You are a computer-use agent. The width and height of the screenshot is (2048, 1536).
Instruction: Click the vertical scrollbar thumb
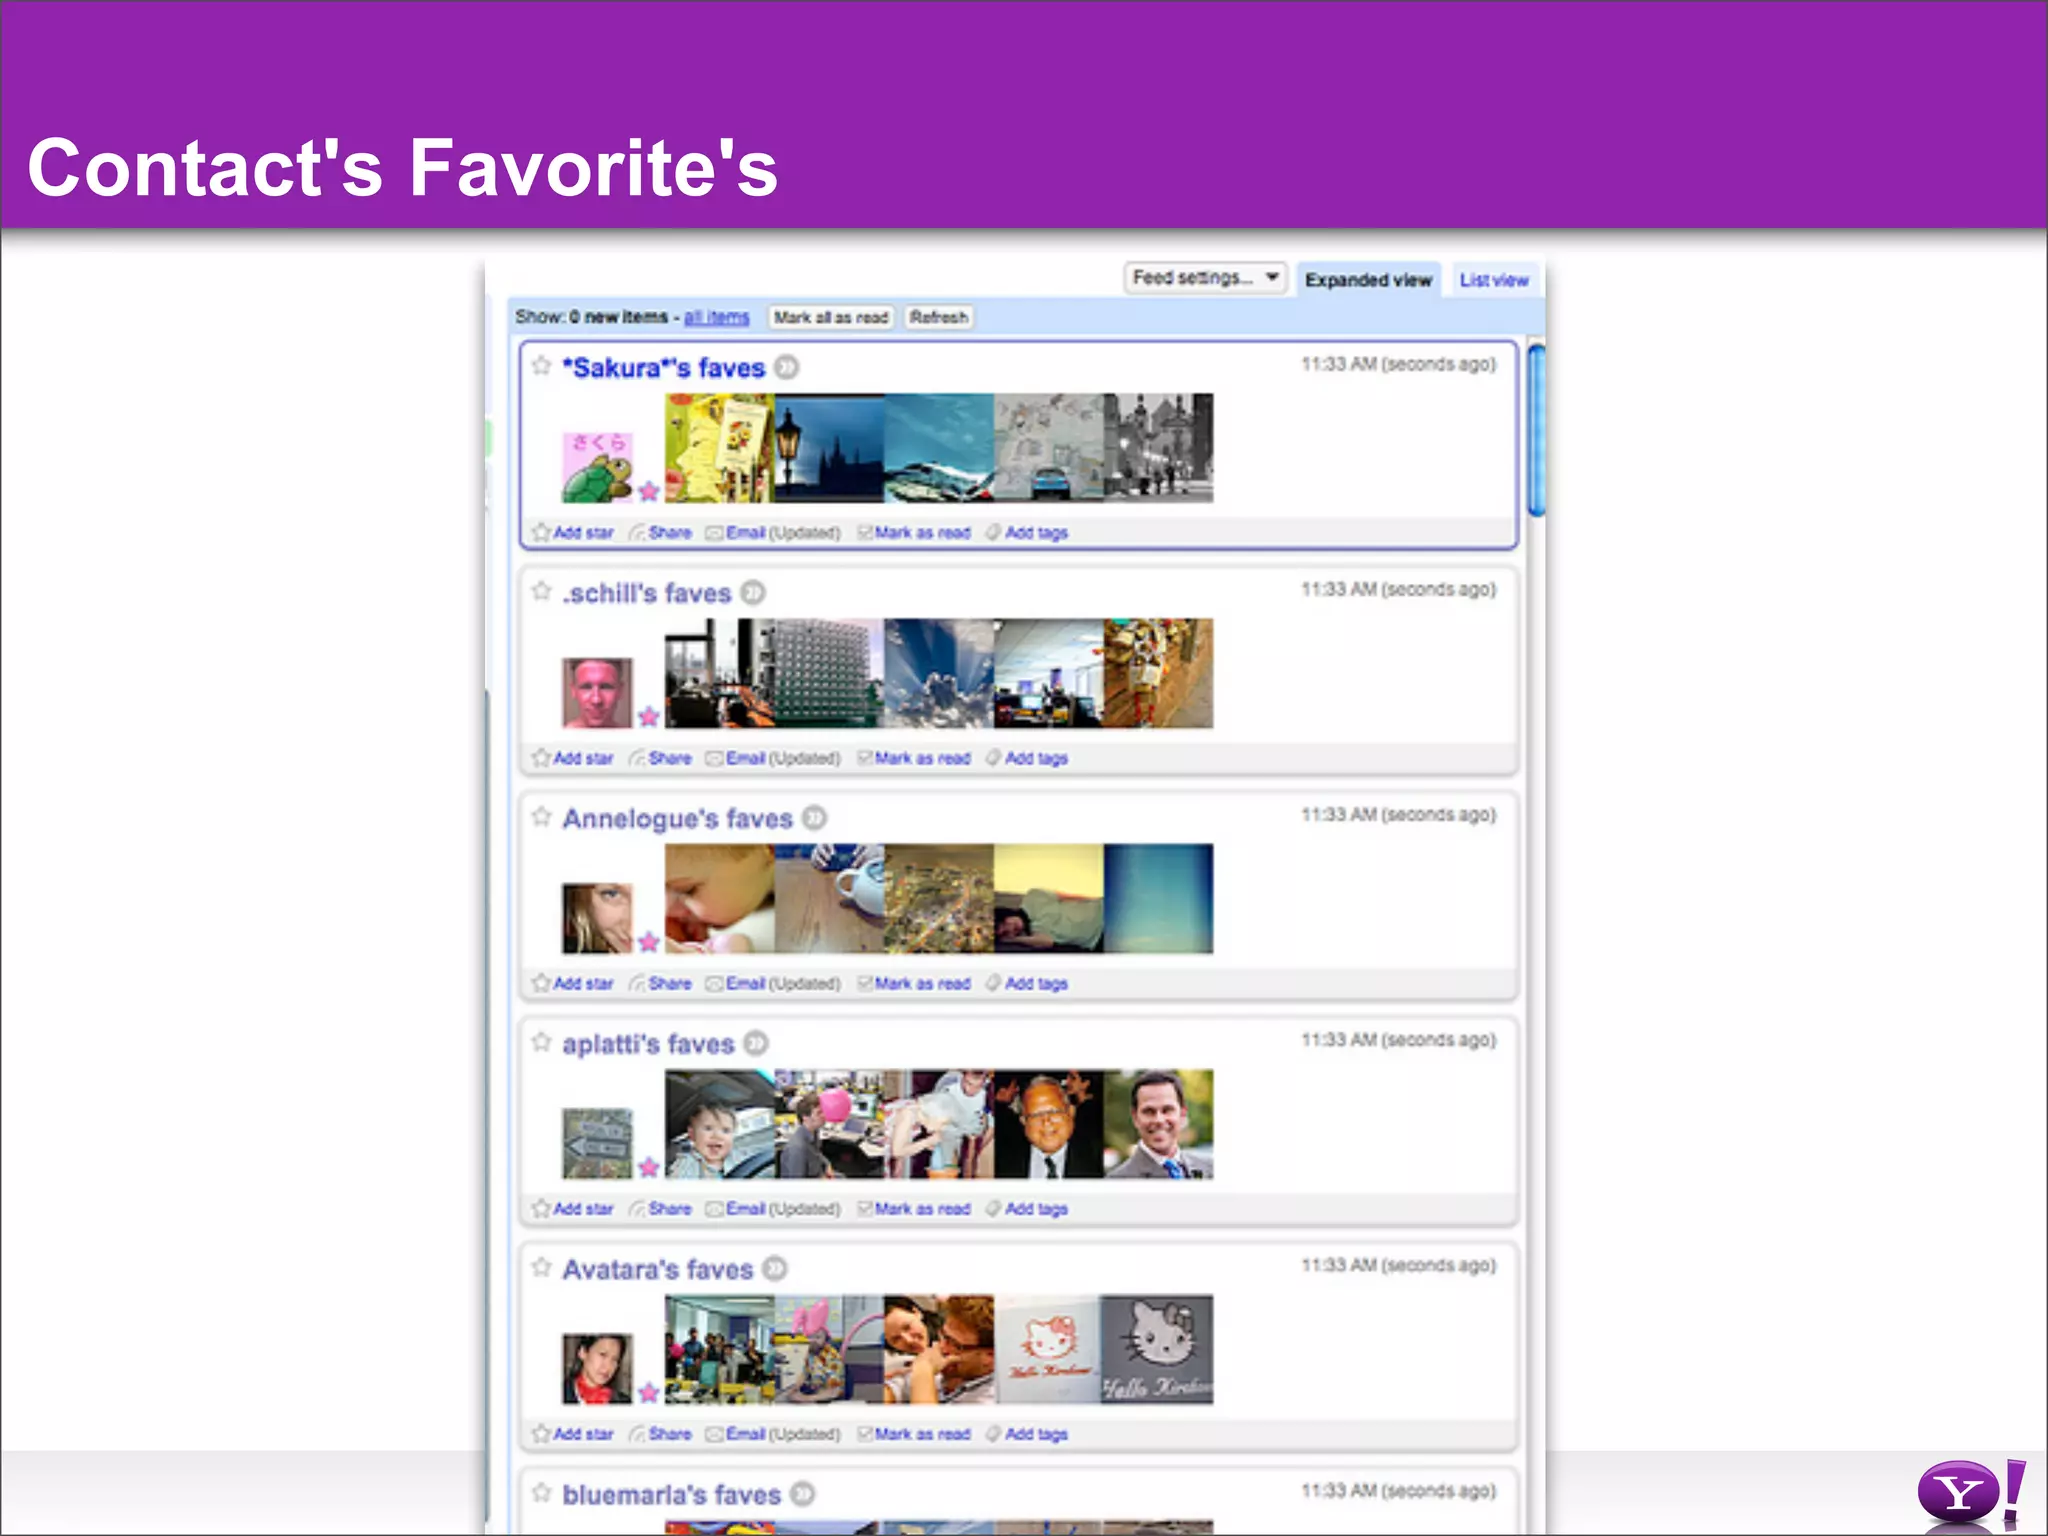coord(1536,430)
